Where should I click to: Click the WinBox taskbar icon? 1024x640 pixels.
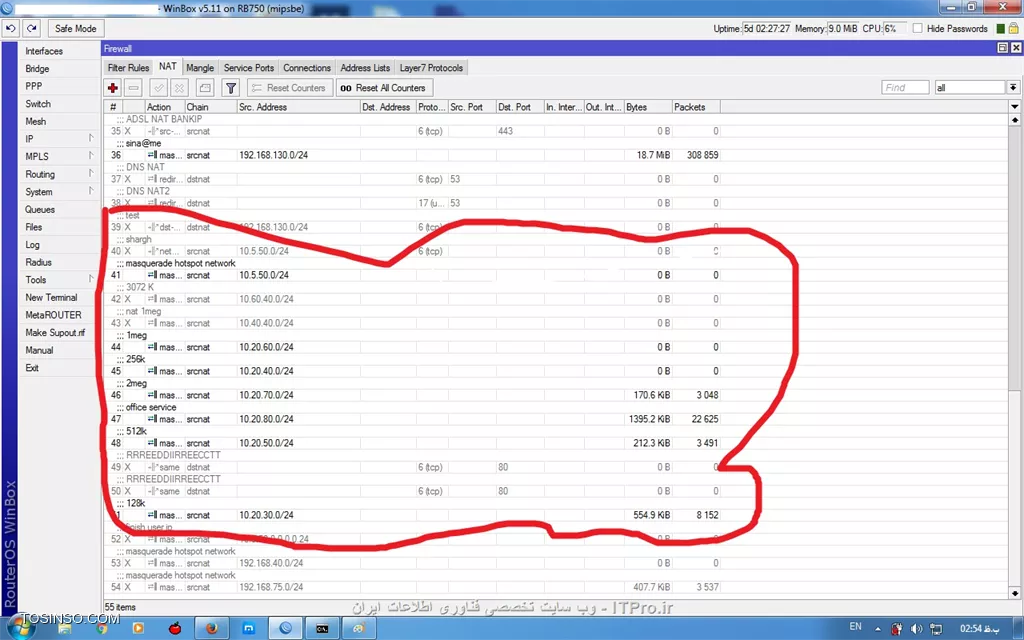click(285, 628)
